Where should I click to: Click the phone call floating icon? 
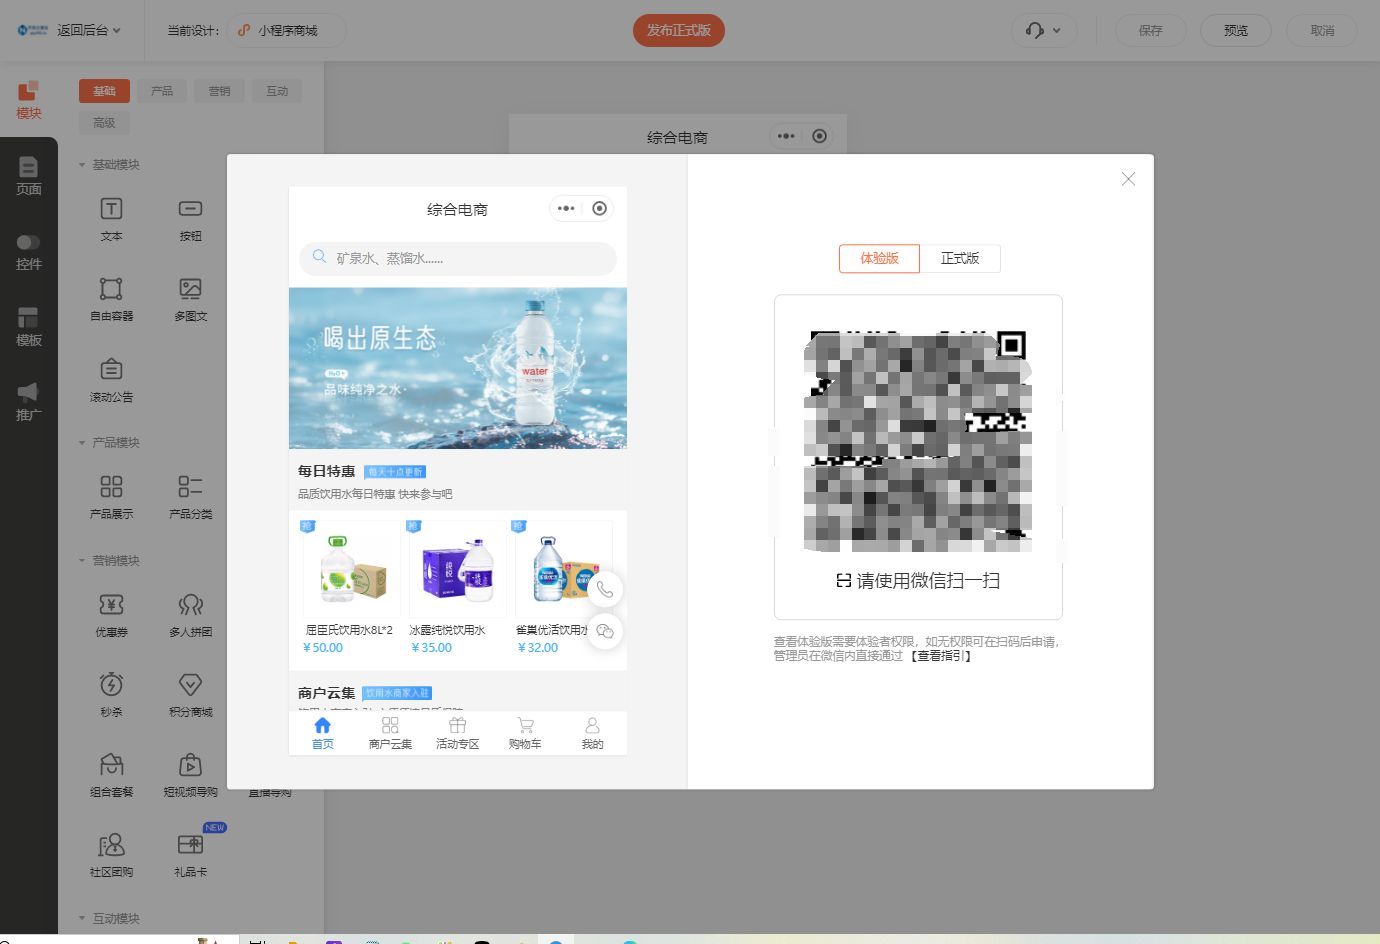tap(604, 589)
